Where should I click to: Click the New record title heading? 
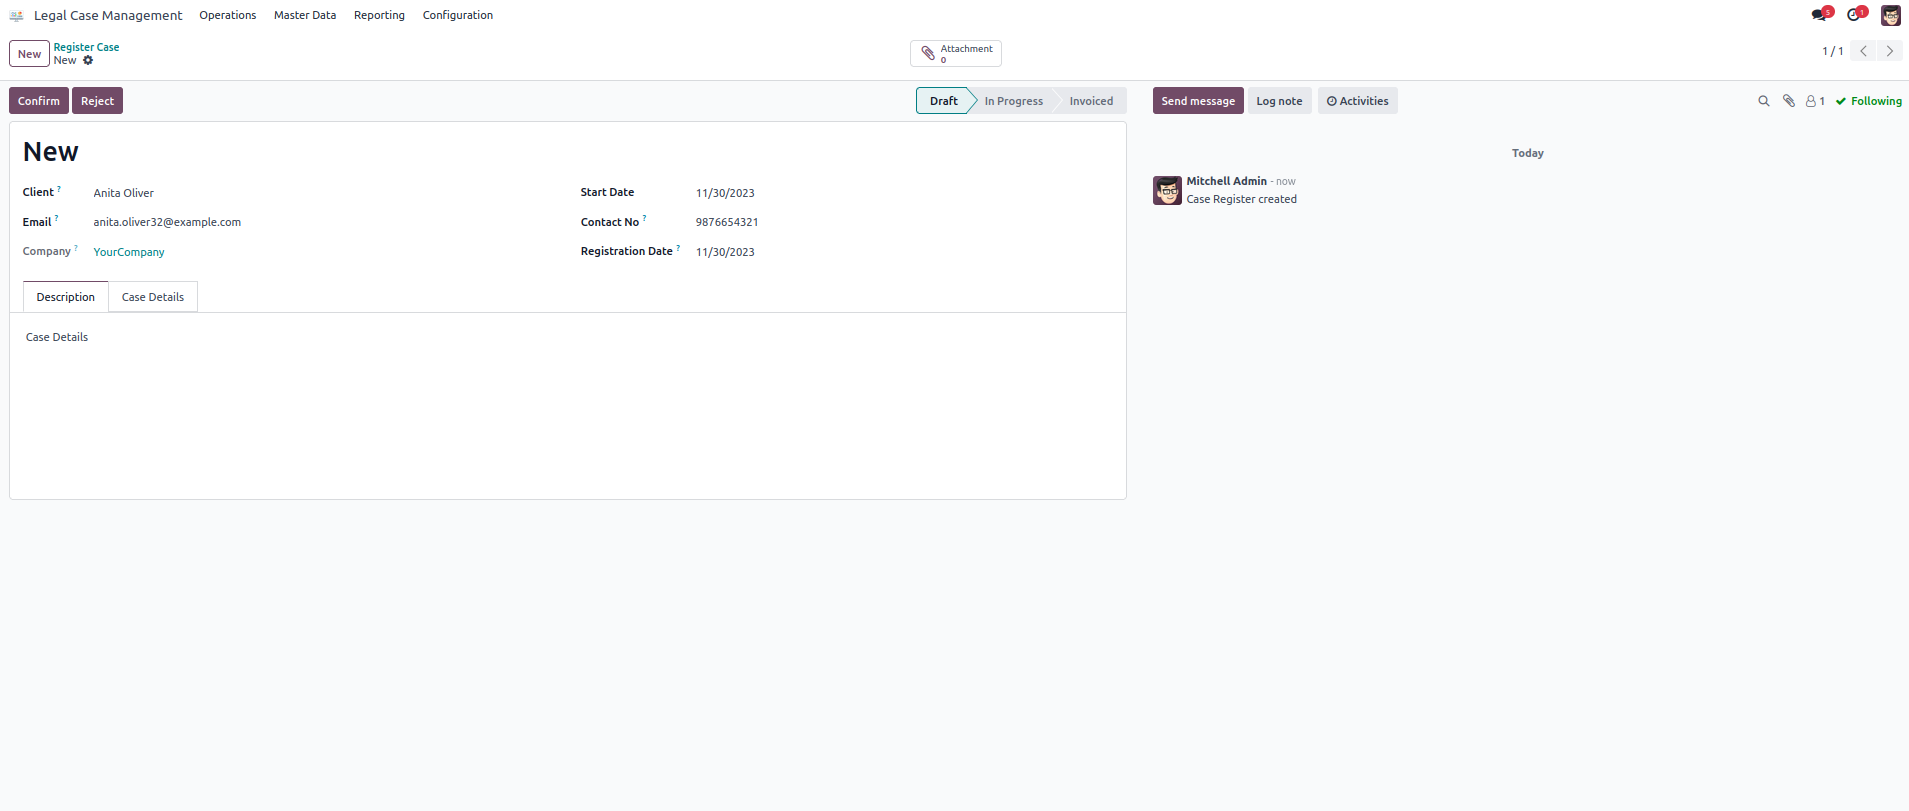51,152
